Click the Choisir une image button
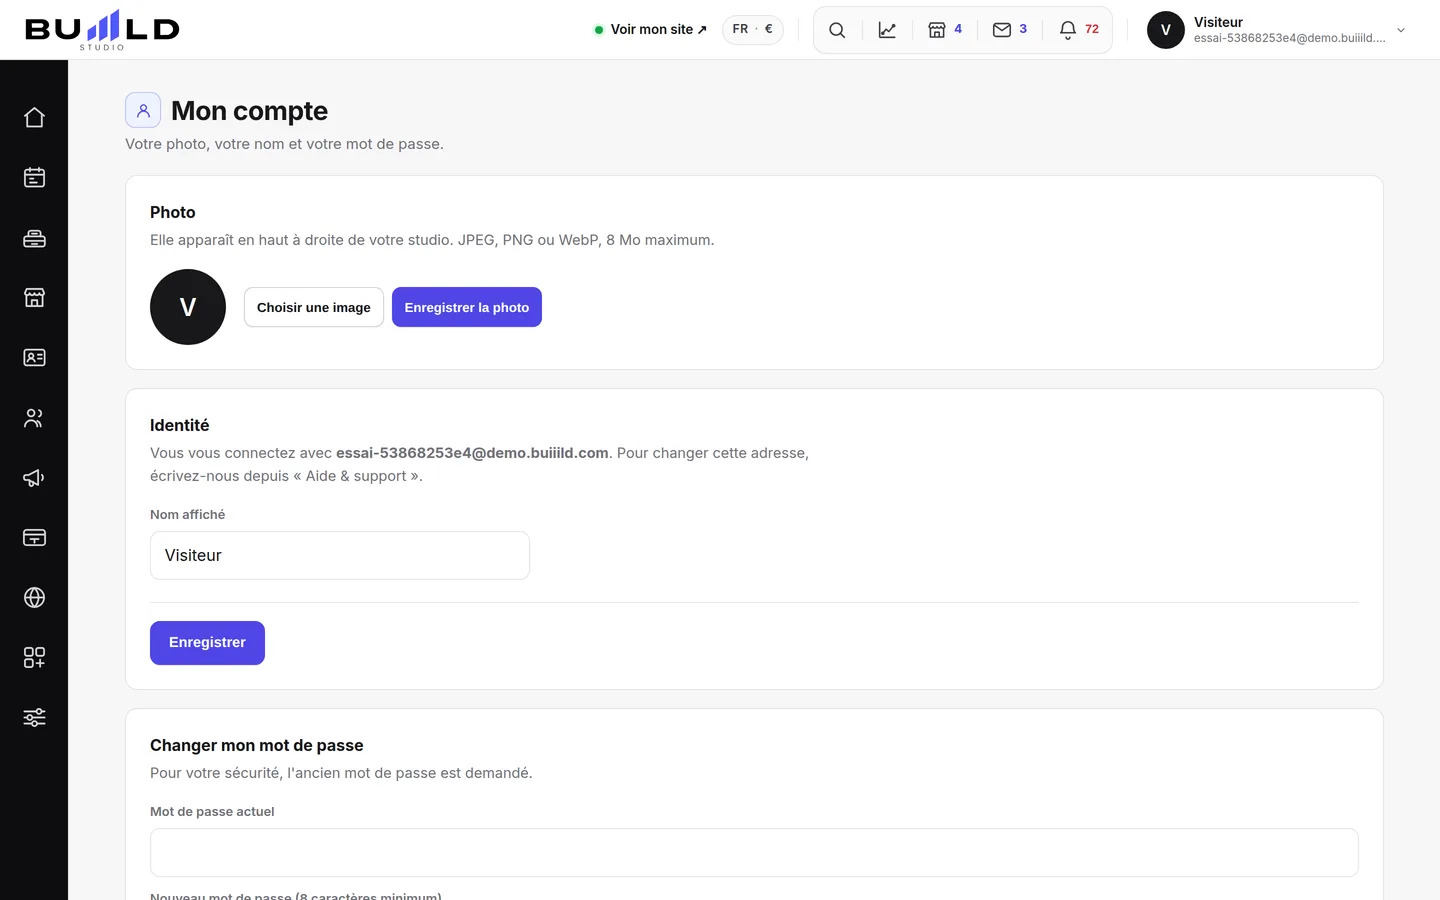 pyautogui.click(x=314, y=307)
